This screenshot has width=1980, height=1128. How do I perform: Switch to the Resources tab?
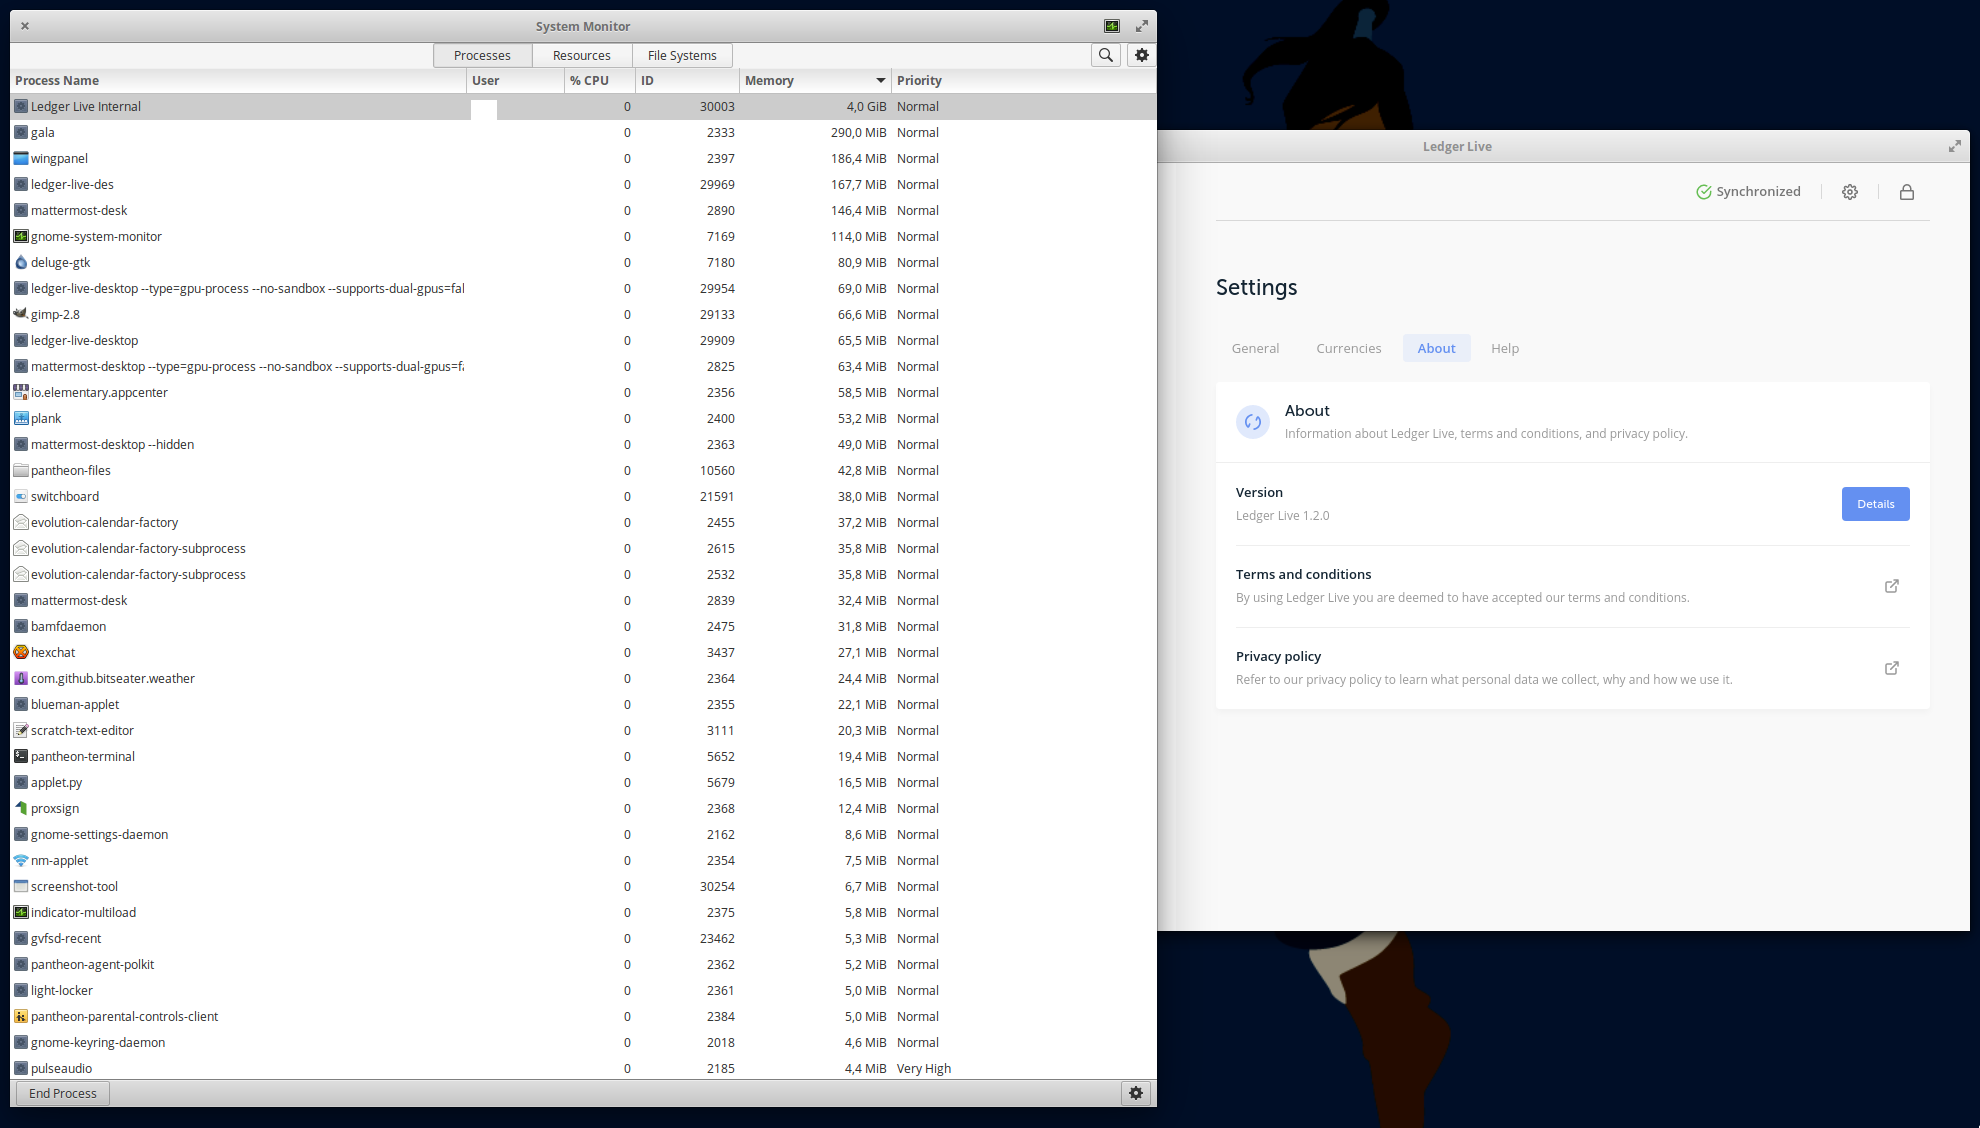(x=582, y=55)
